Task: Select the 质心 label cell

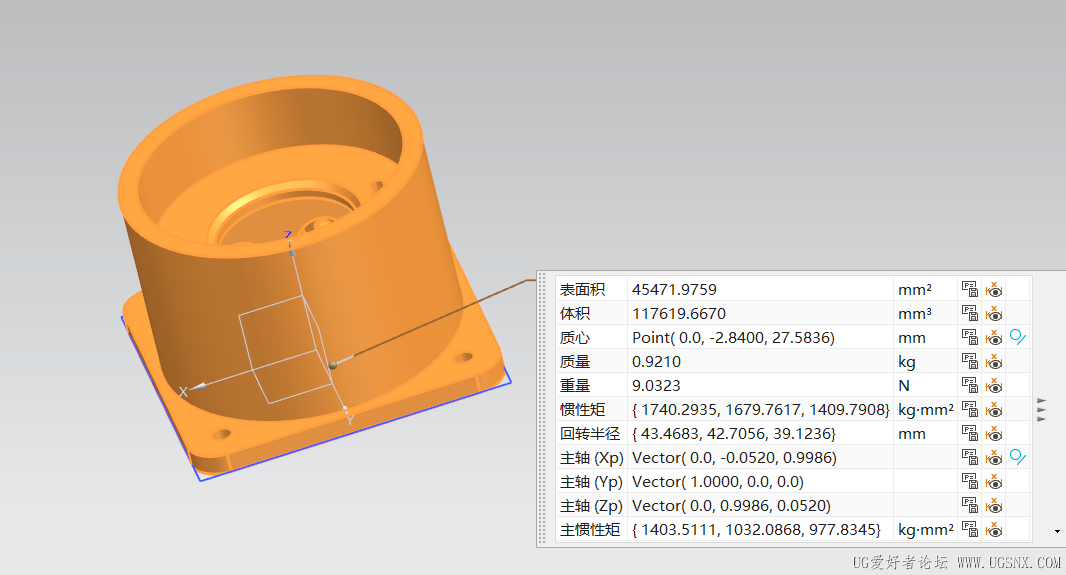Action: tap(591, 337)
